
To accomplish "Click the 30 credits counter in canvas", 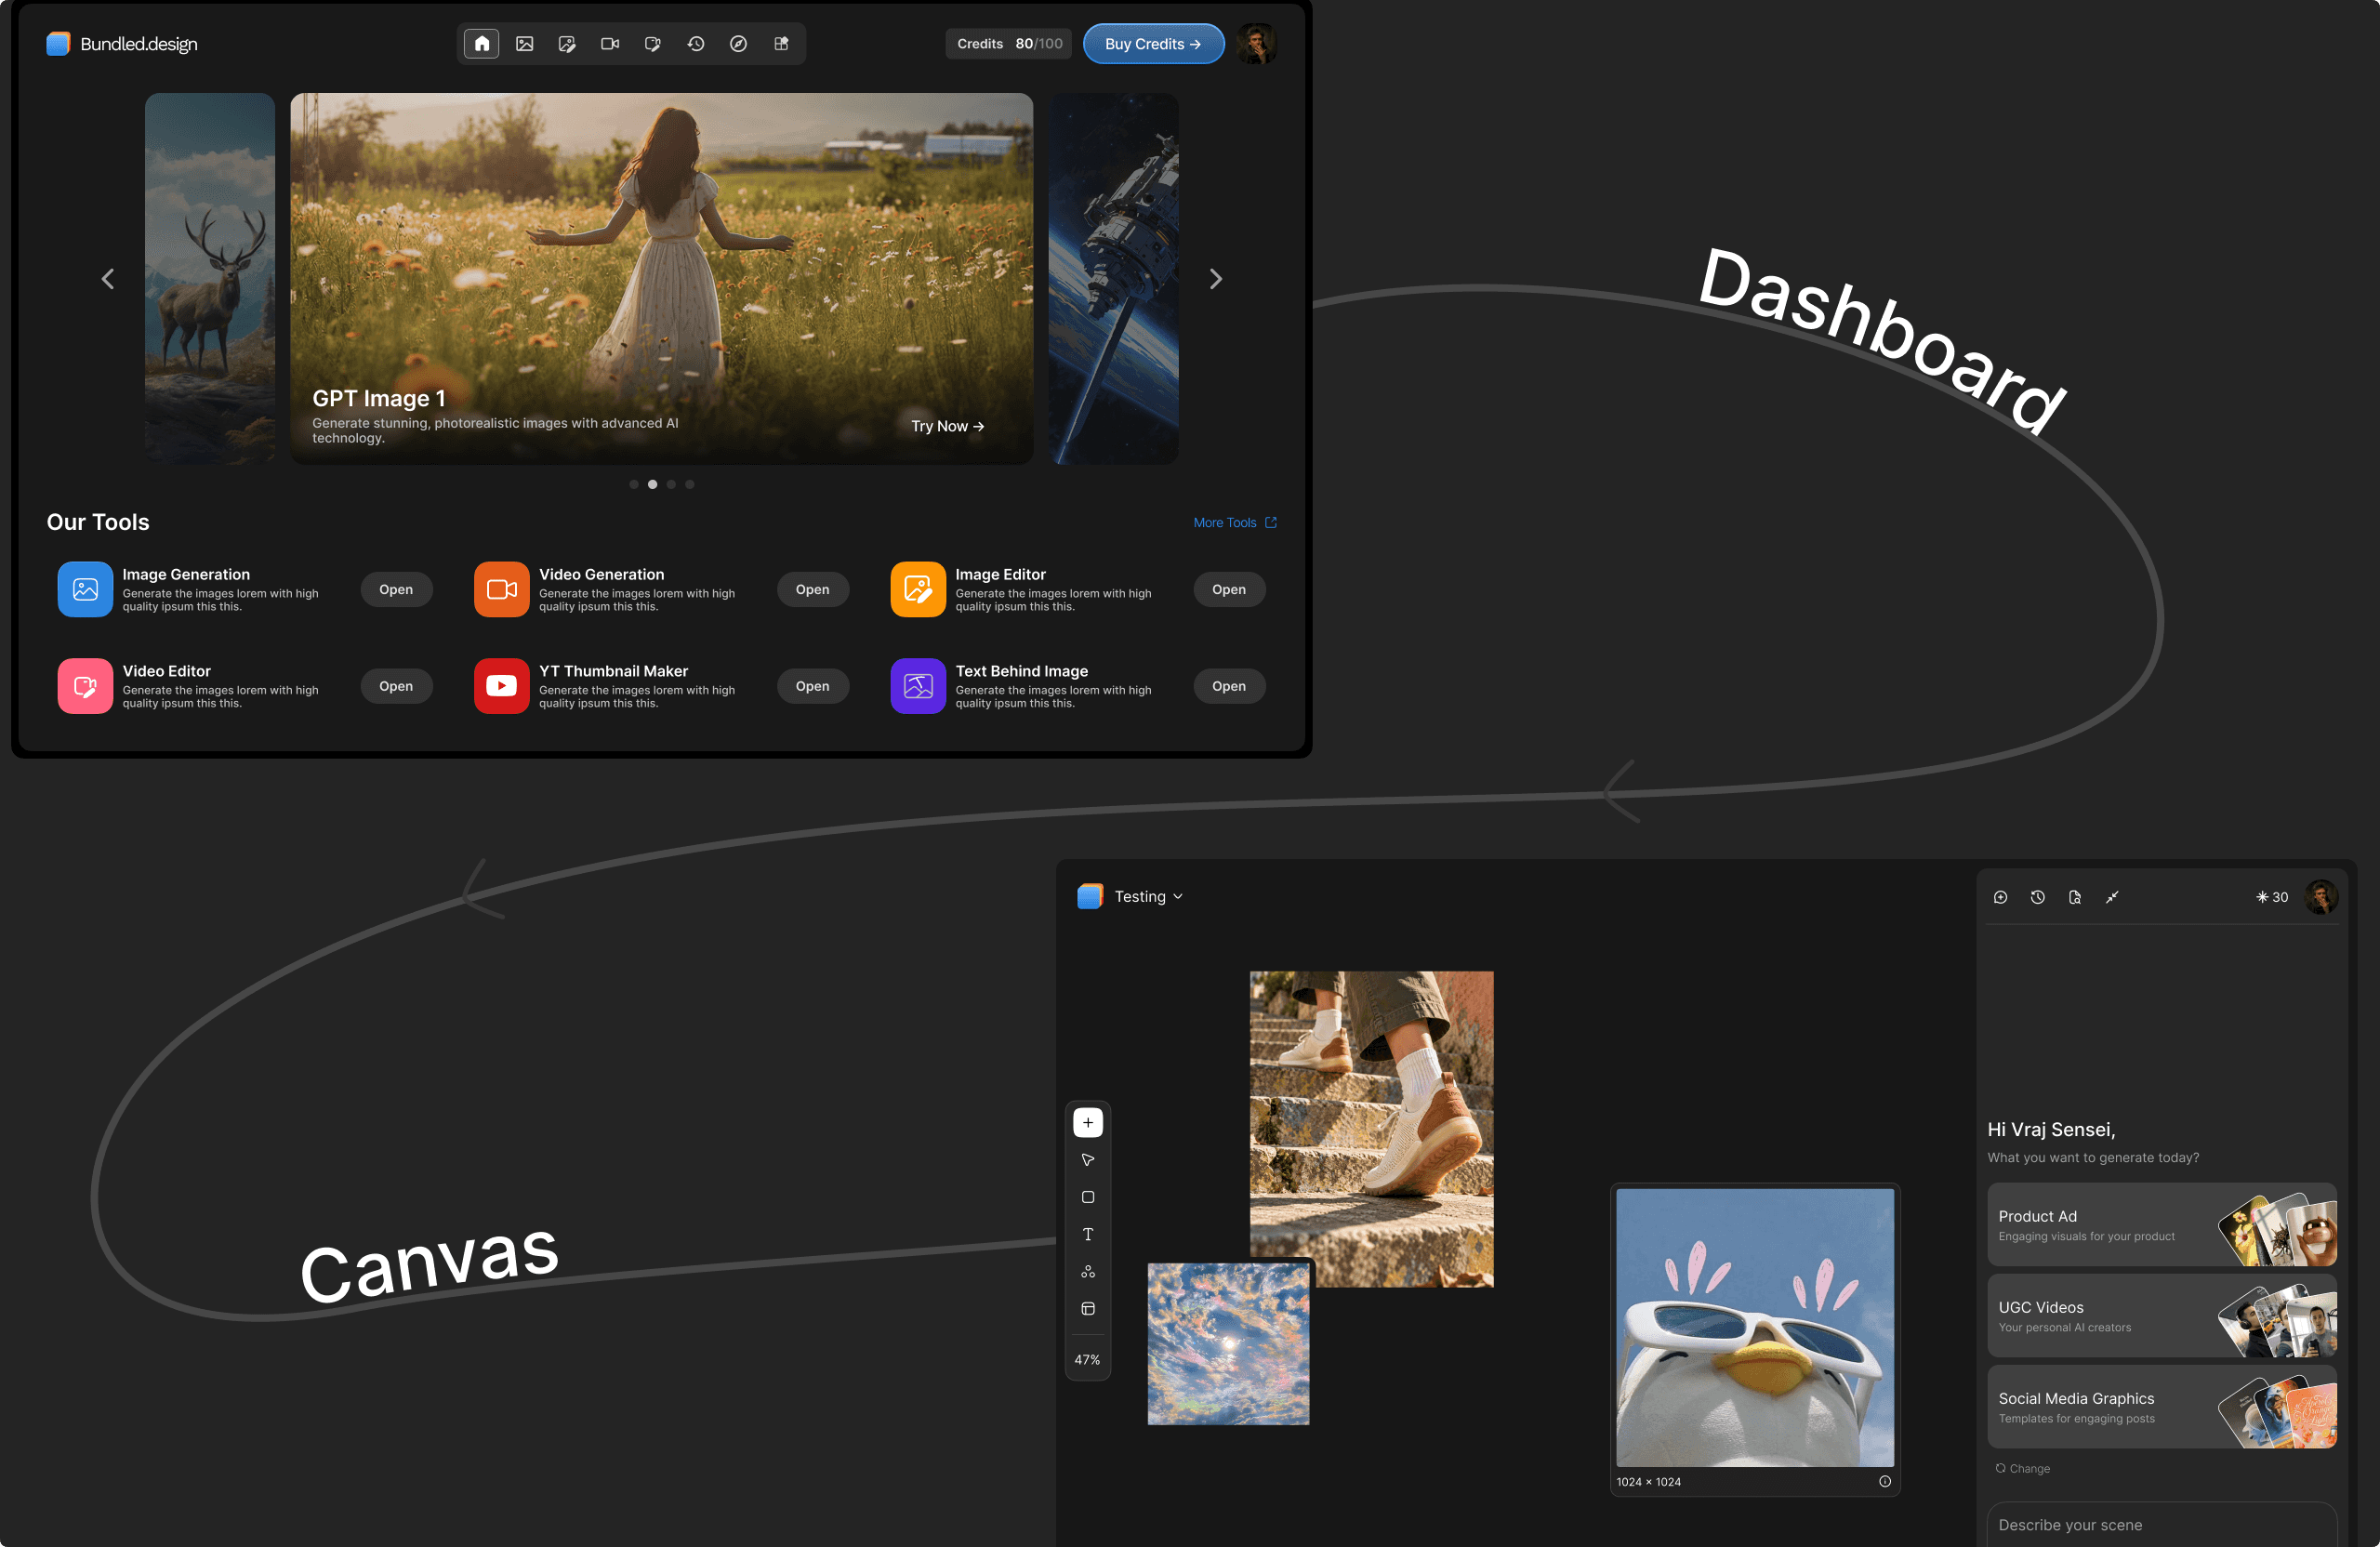I will (2272, 897).
